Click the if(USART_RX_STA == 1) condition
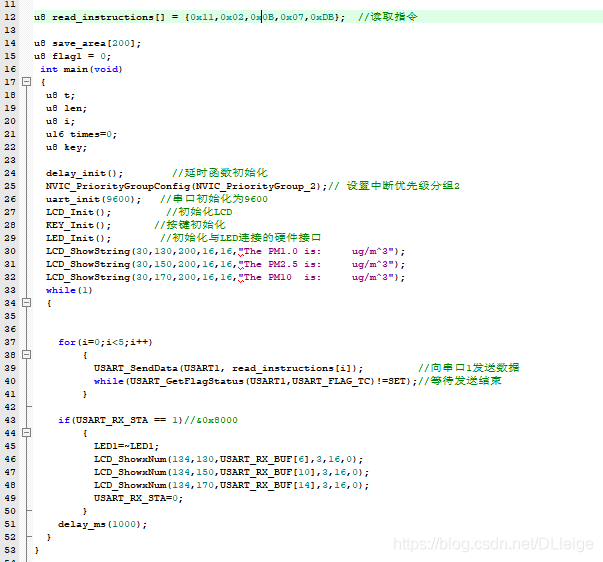Image resolution: width=603 pixels, height=562 pixels. (120, 420)
